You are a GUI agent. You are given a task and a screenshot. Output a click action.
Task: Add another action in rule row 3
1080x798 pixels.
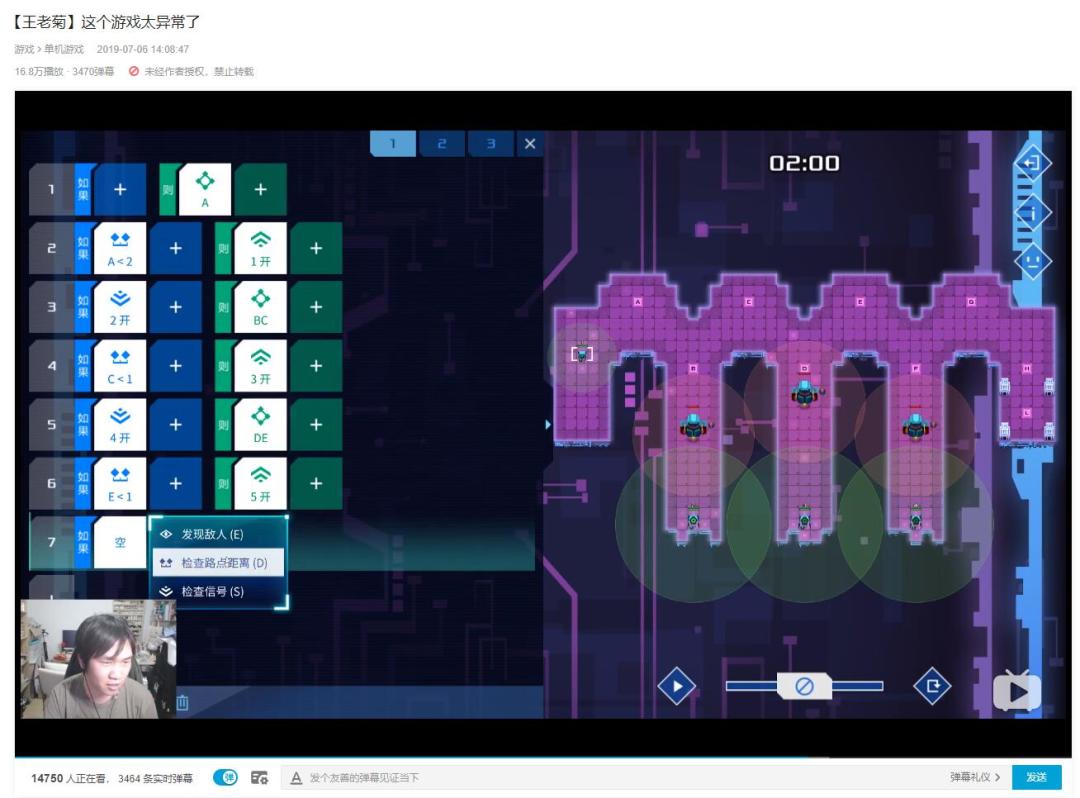(316, 307)
